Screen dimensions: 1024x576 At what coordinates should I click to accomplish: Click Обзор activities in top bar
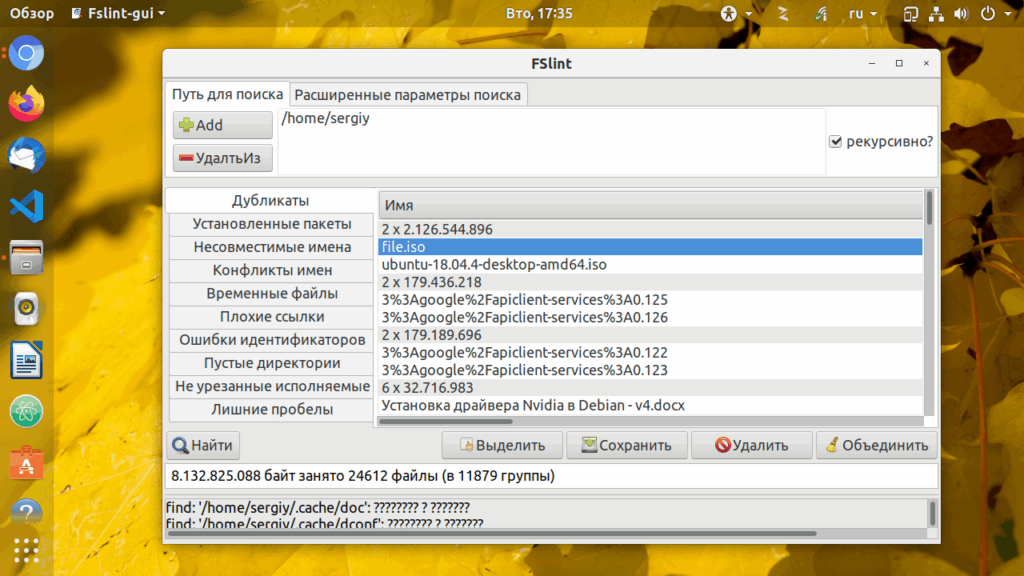(x=31, y=13)
